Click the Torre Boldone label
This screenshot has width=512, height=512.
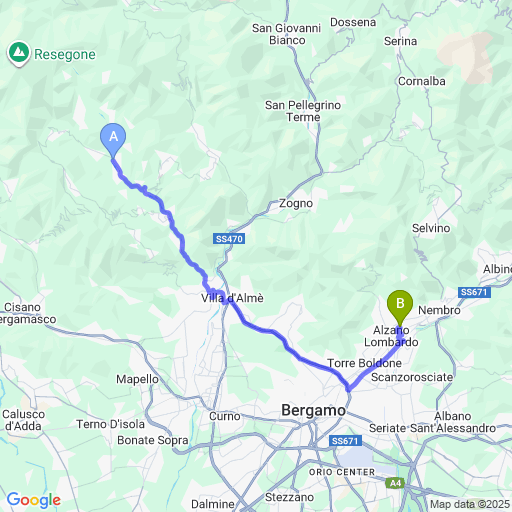(364, 363)
